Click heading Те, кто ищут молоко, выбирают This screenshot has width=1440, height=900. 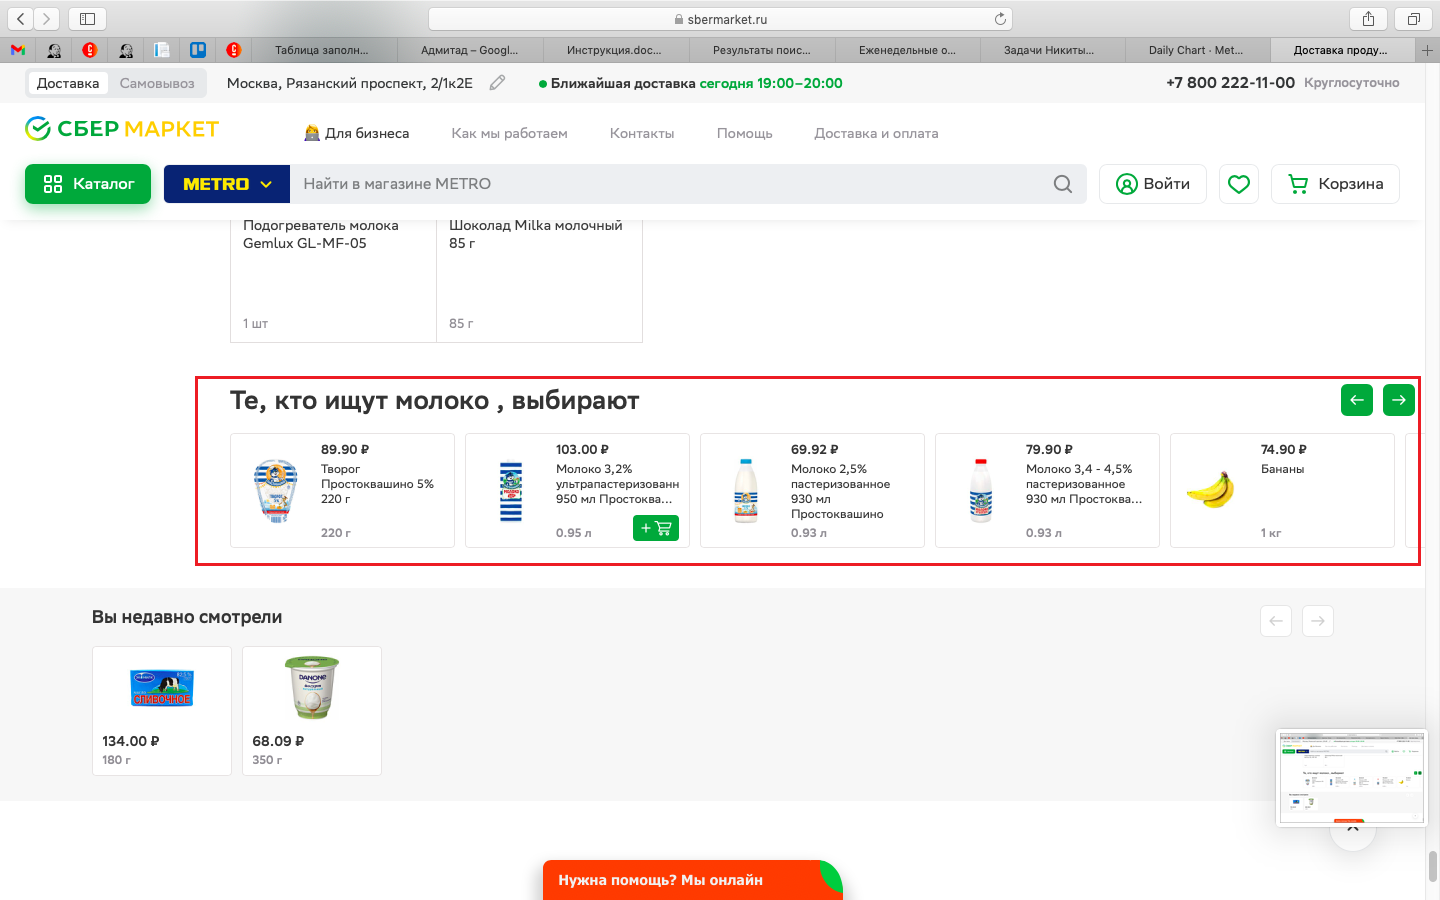(434, 401)
